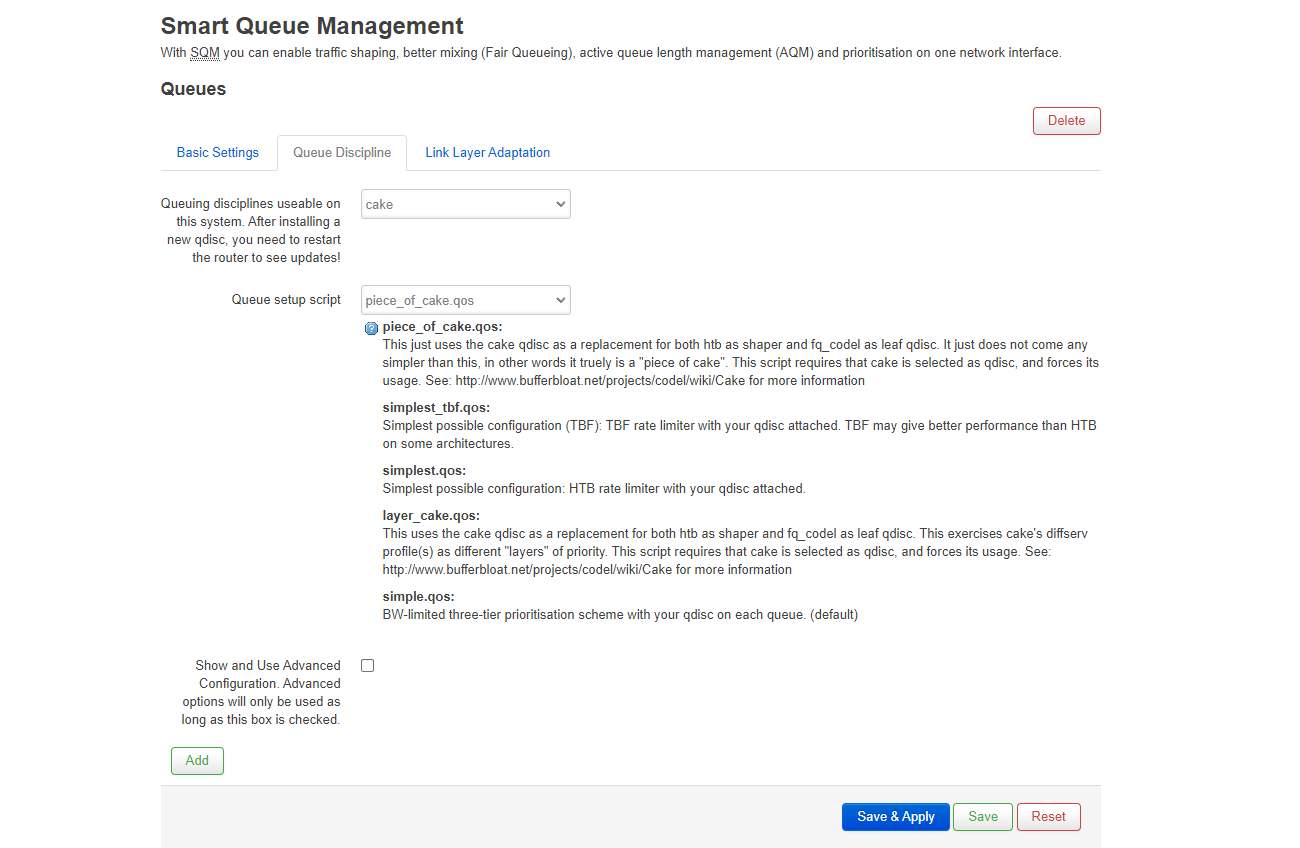
Task: Click the bold simplest_tbf.qos description title
Action: tap(436, 408)
